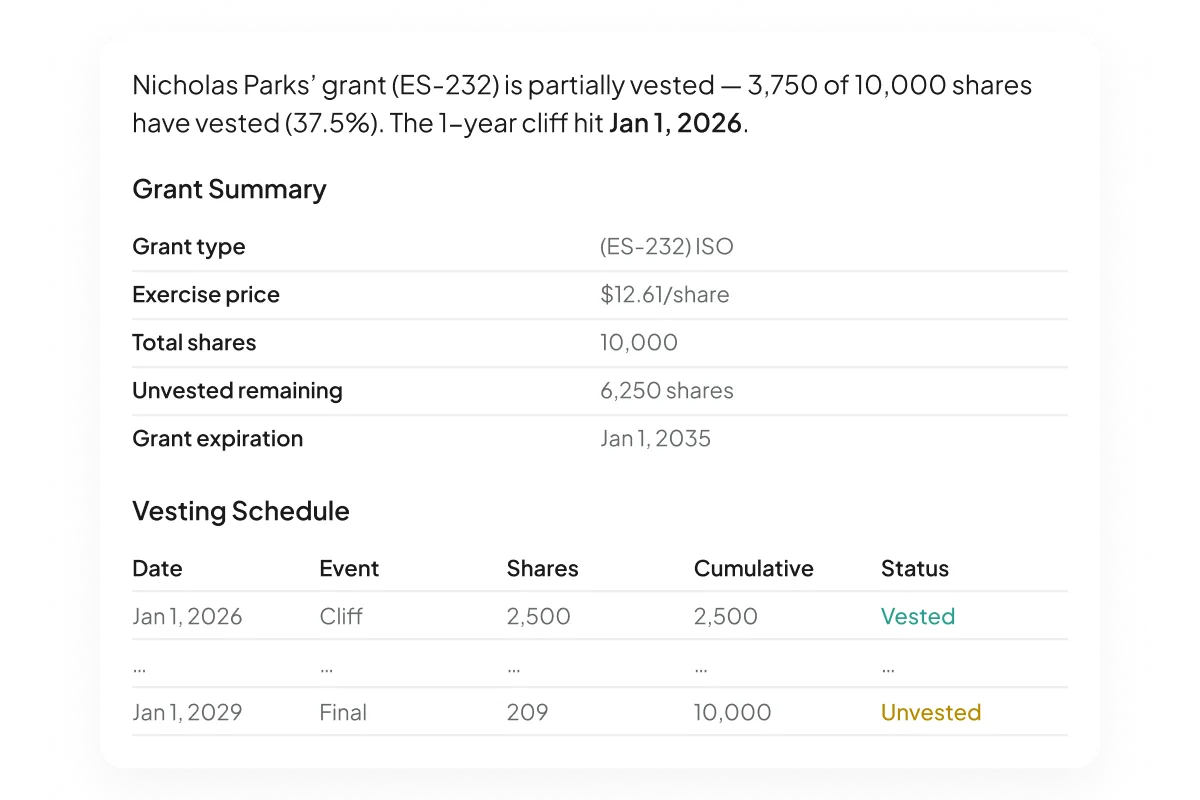Click the Total shares 10,000 value
The width and height of the screenshot is (1200, 800).
pyautogui.click(x=638, y=342)
